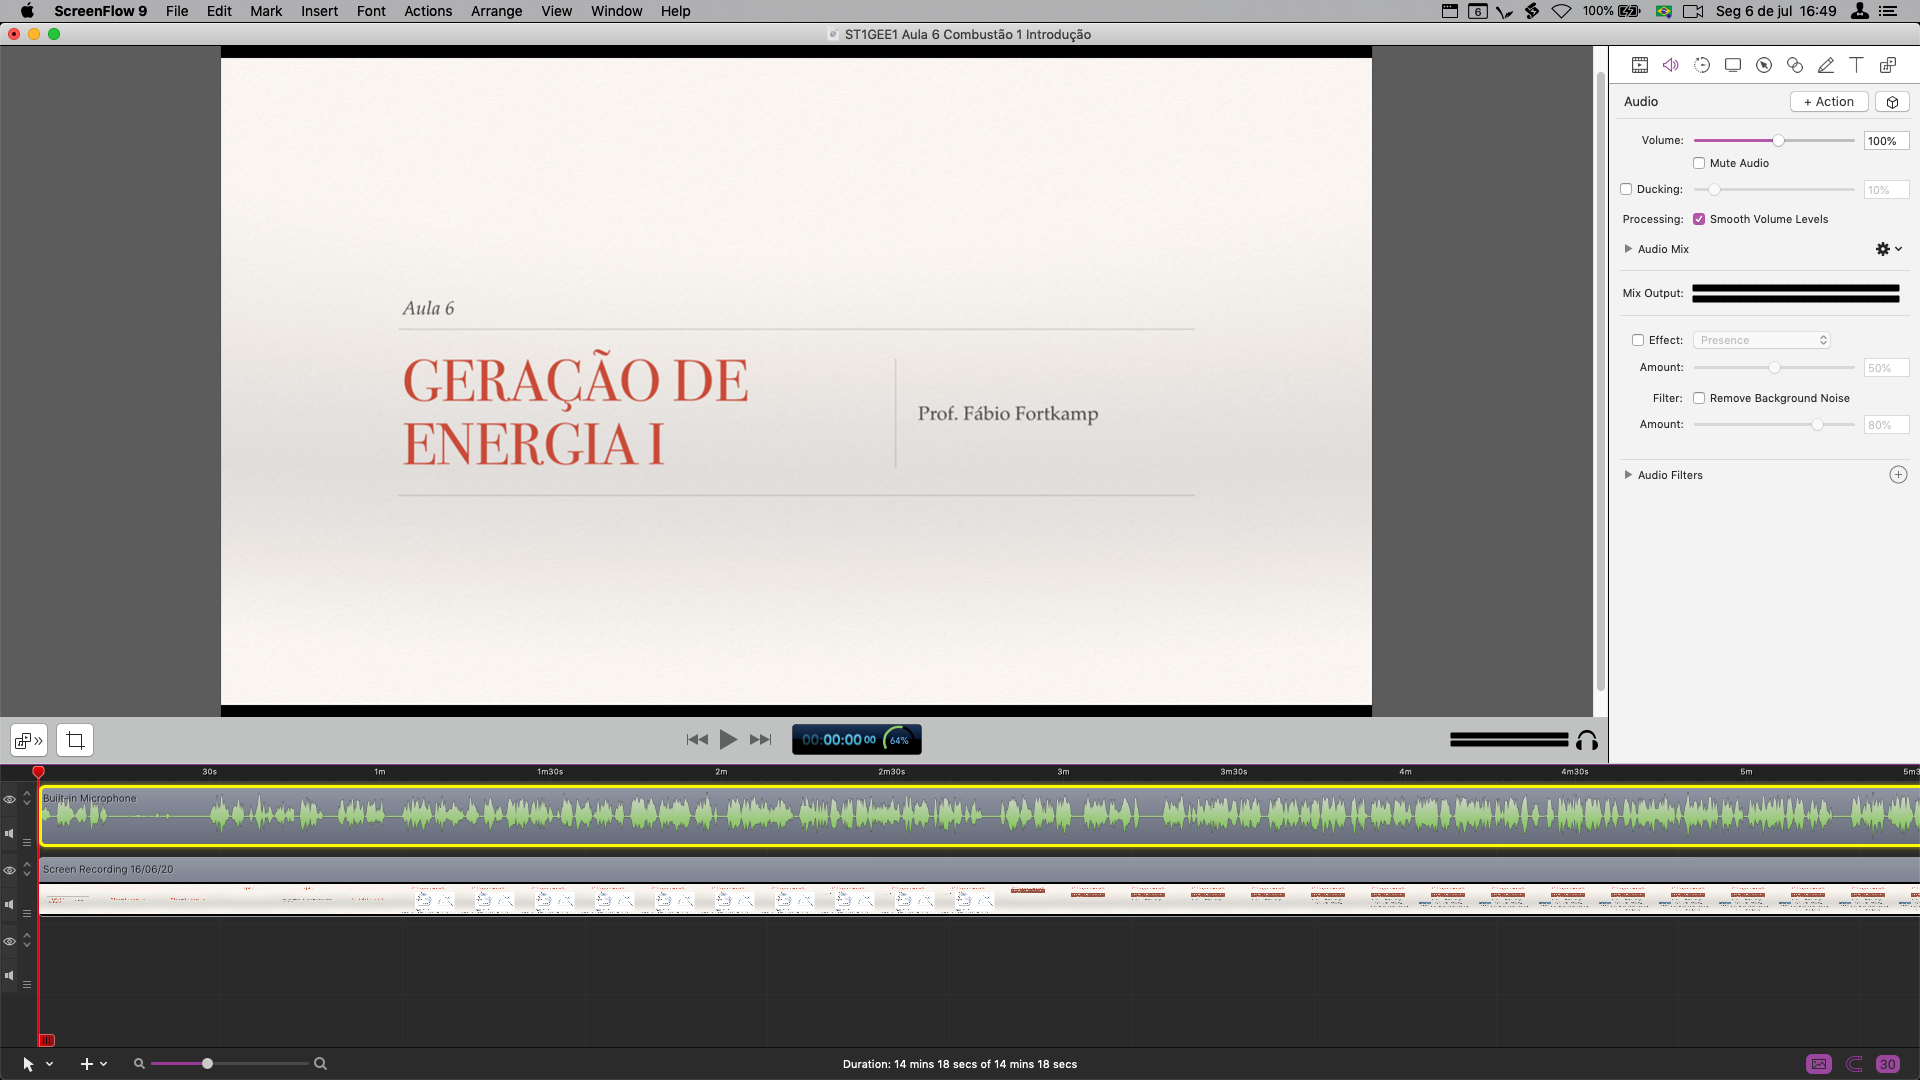
Task: Open the Text properties icon
Action: pyautogui.click(x=1856, y=65)
